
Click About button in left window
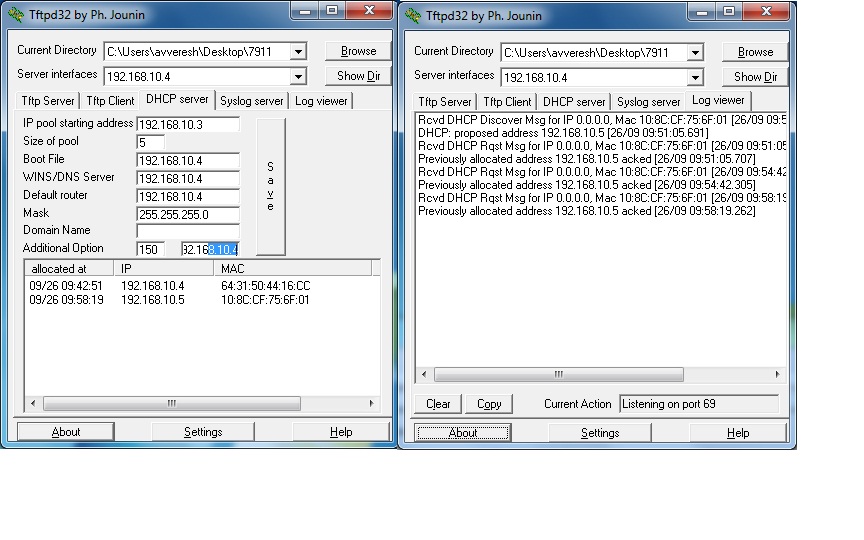coord(66,432)
